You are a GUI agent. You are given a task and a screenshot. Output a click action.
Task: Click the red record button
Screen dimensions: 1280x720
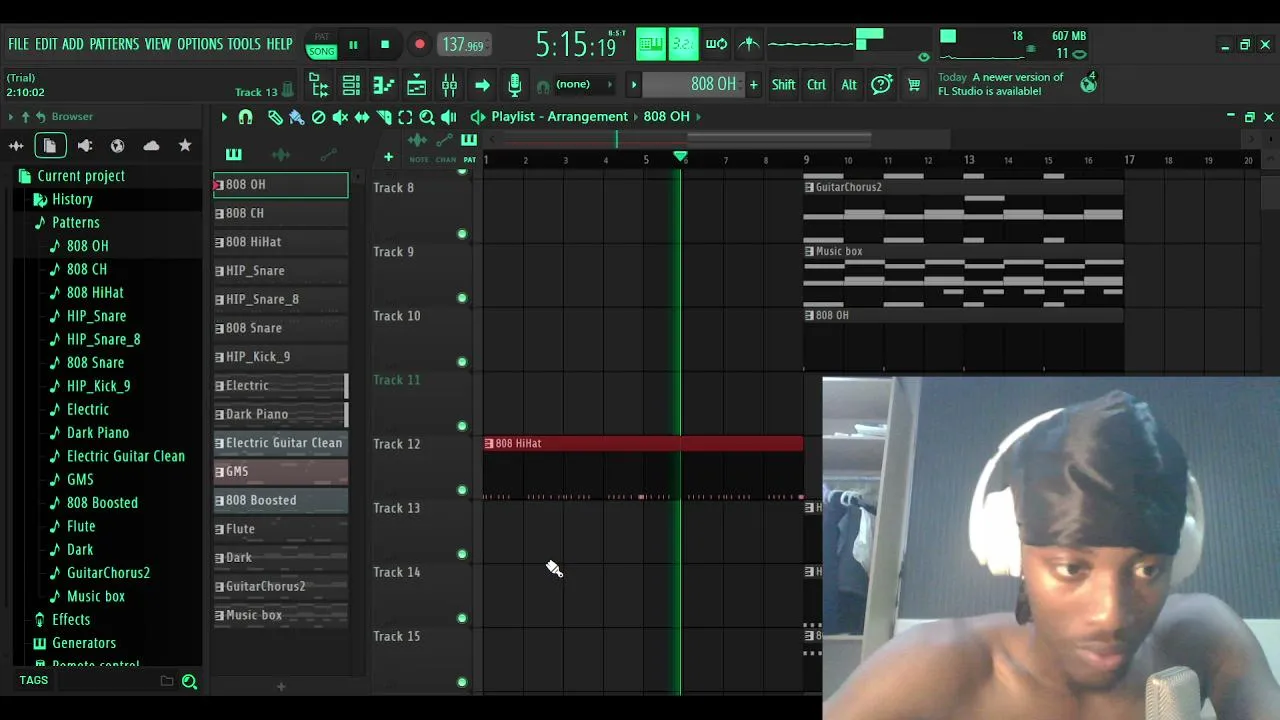(x=420, y=45)
